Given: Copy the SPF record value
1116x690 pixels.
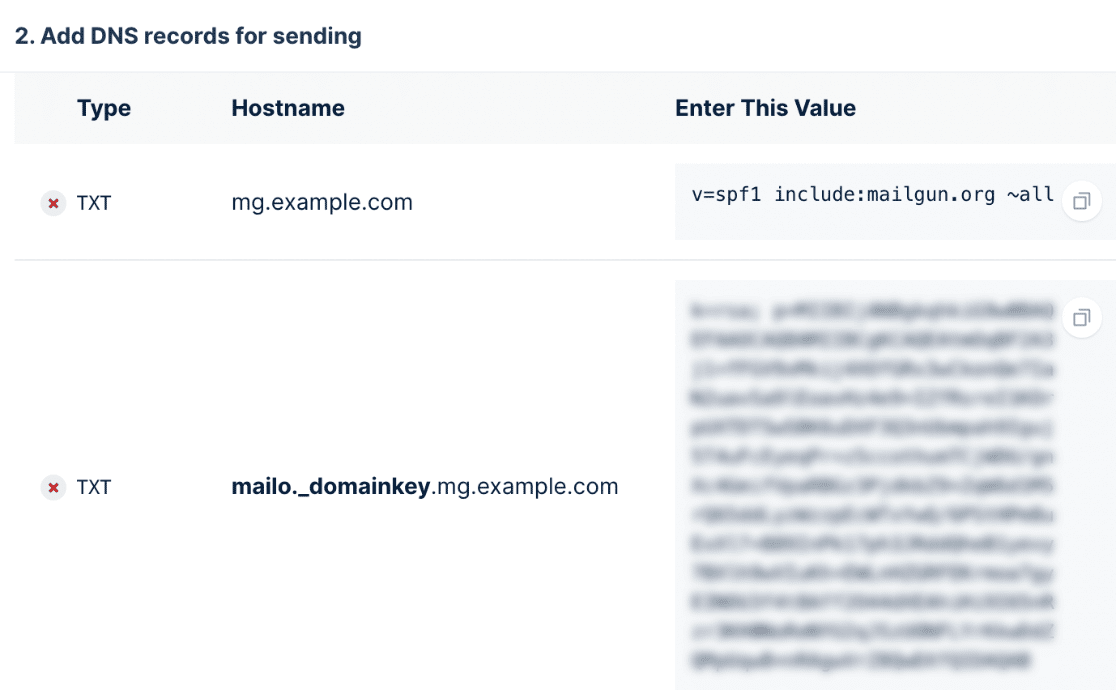Looking at the screenshot, I should tap(1081, 201).
